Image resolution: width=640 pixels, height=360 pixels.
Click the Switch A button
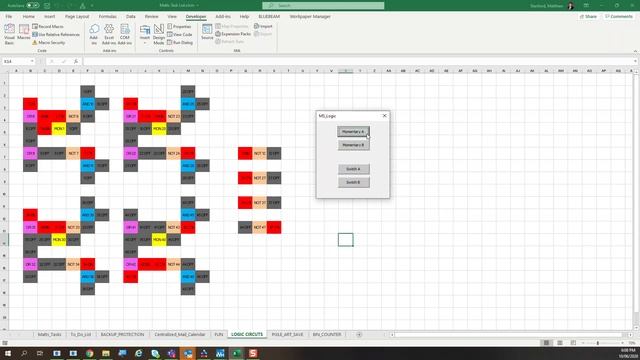(x=353, y=169)
